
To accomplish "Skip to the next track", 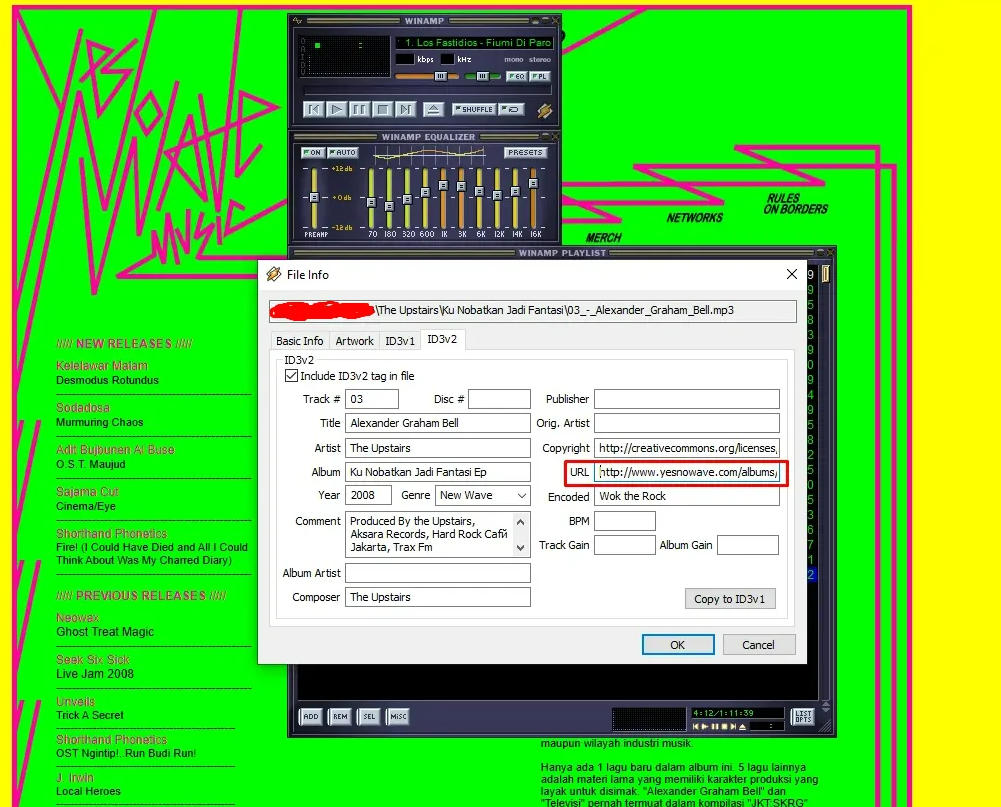I will [x=405, y=109].
